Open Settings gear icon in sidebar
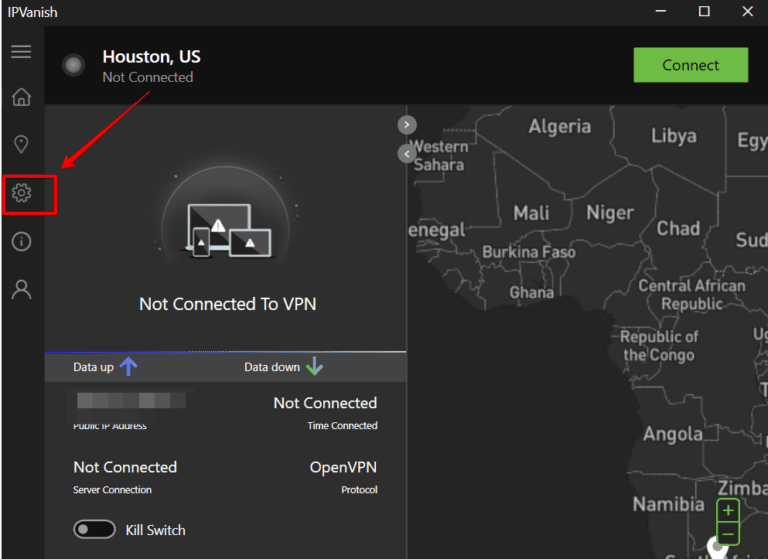The image size is (768, 559). 21,193
